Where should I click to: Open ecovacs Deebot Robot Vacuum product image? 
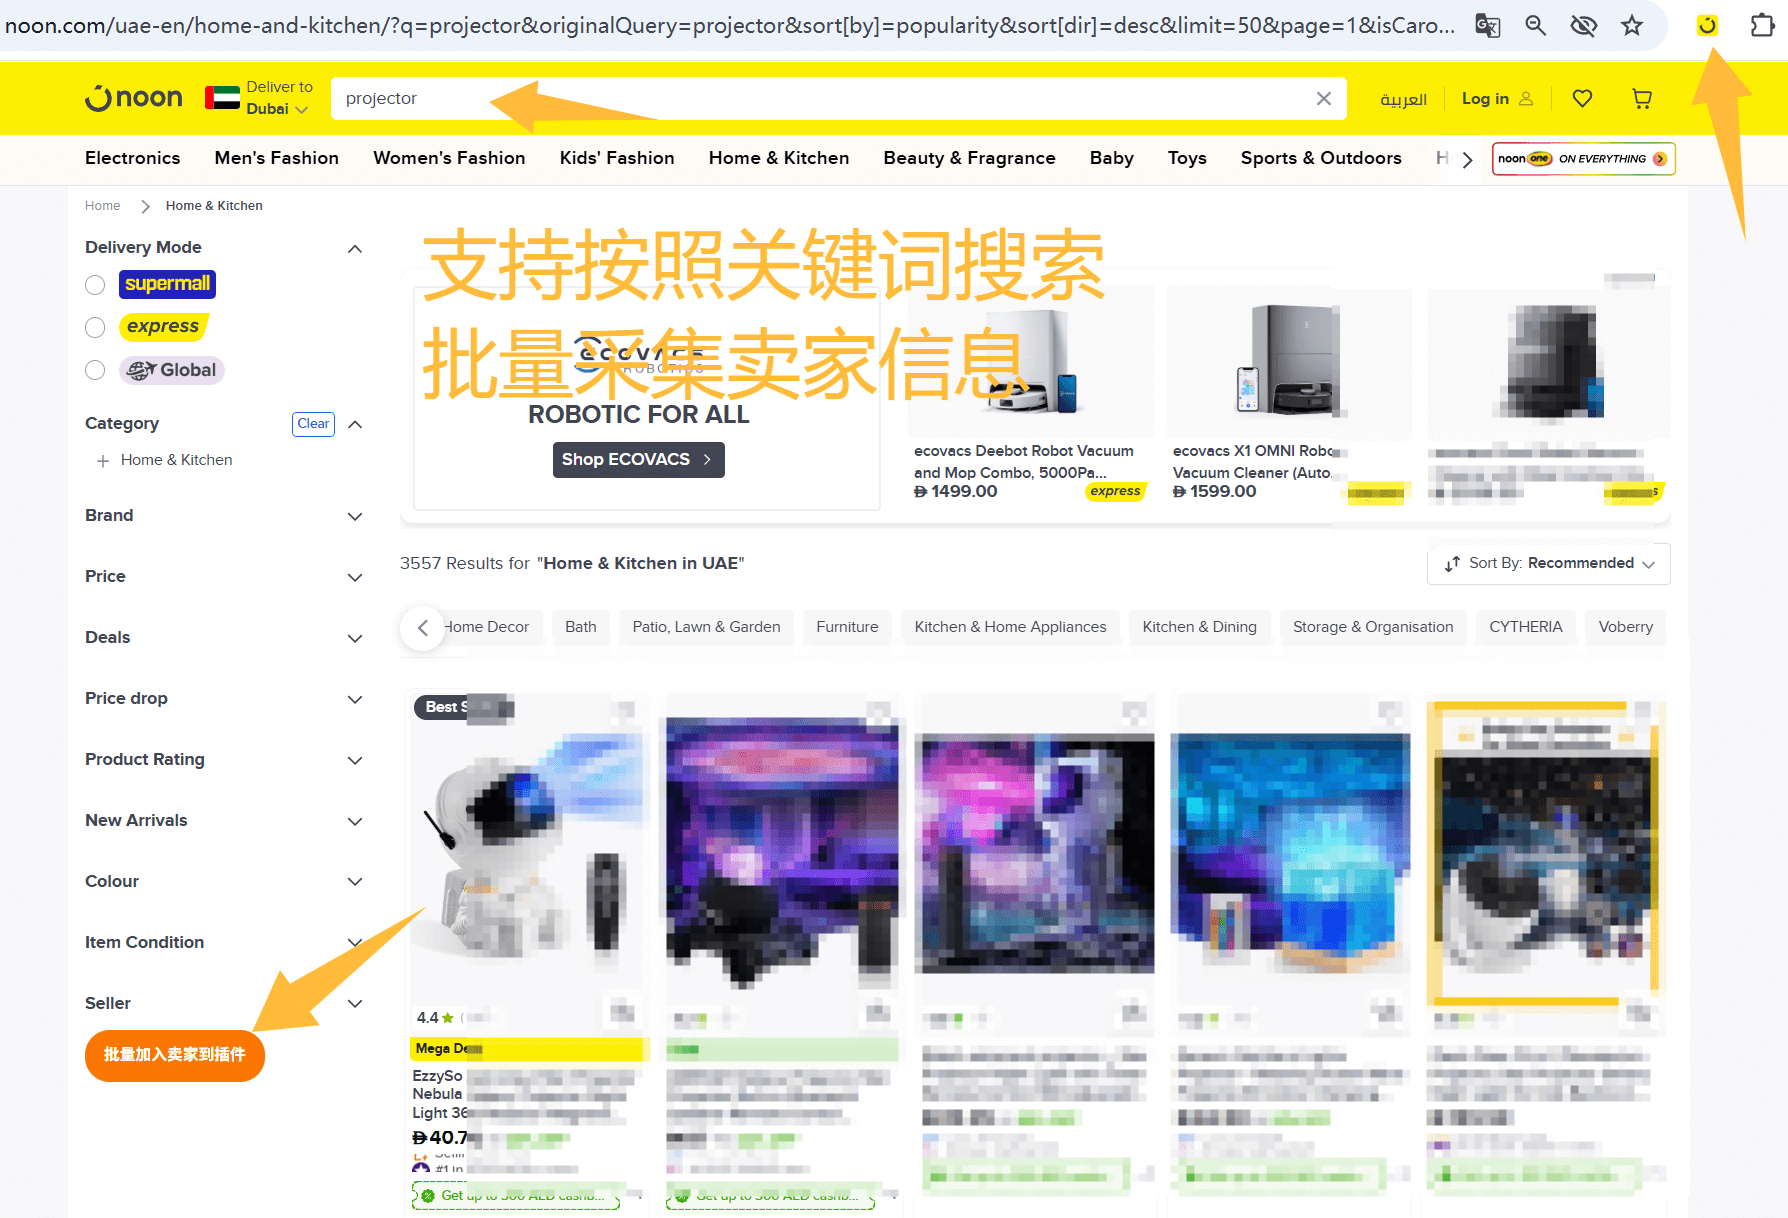(1031, 362)
